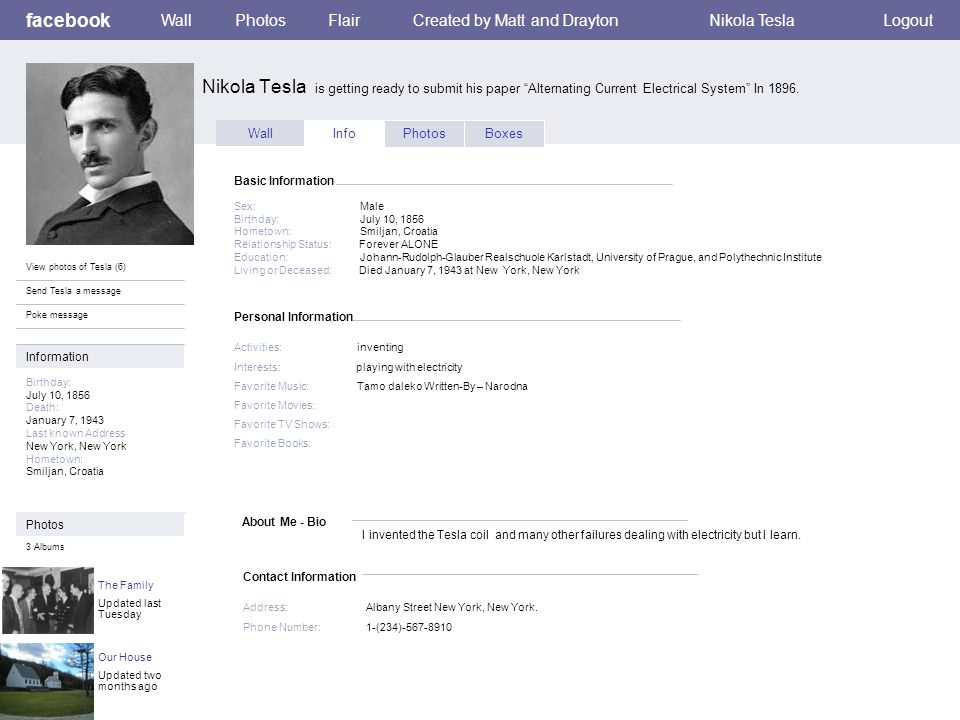Click 'Forever ALONE' relationship status
The image size is (960, 720).
point(399,244)
